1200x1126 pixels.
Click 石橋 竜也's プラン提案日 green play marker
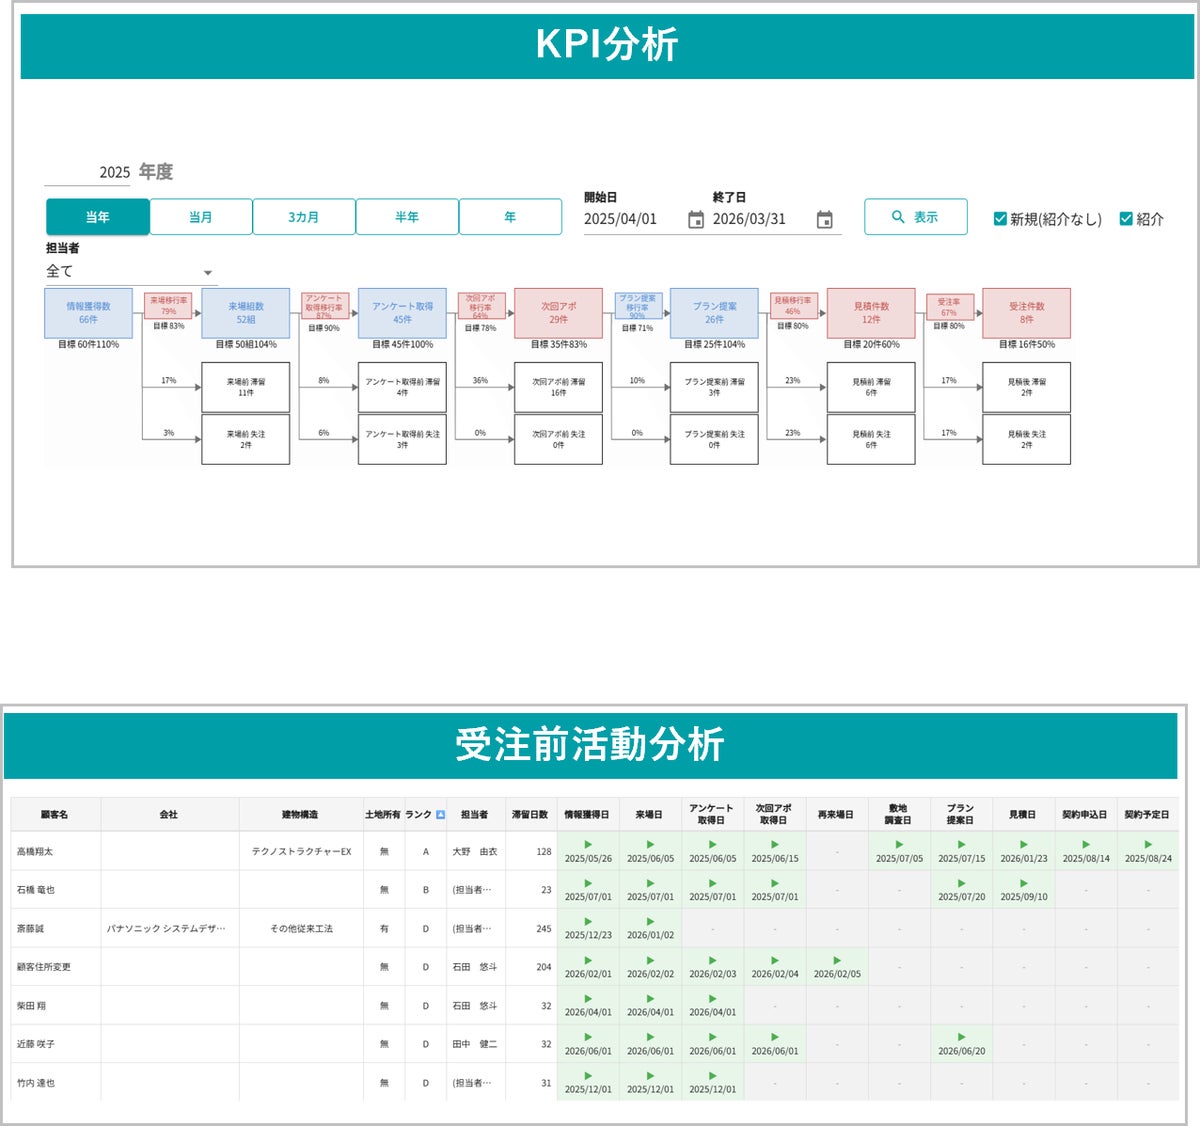point(961,883)
